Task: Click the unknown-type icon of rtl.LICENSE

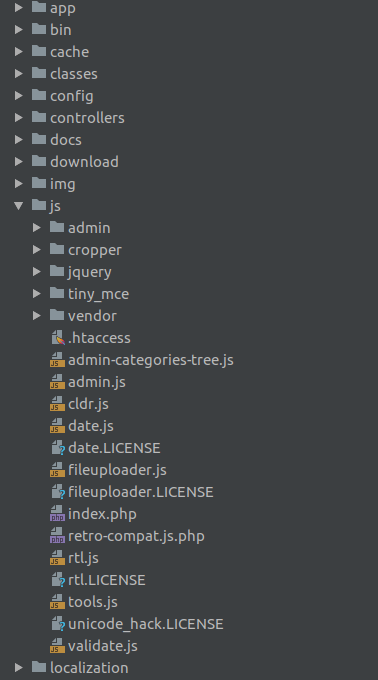Action: coord(58,580)
